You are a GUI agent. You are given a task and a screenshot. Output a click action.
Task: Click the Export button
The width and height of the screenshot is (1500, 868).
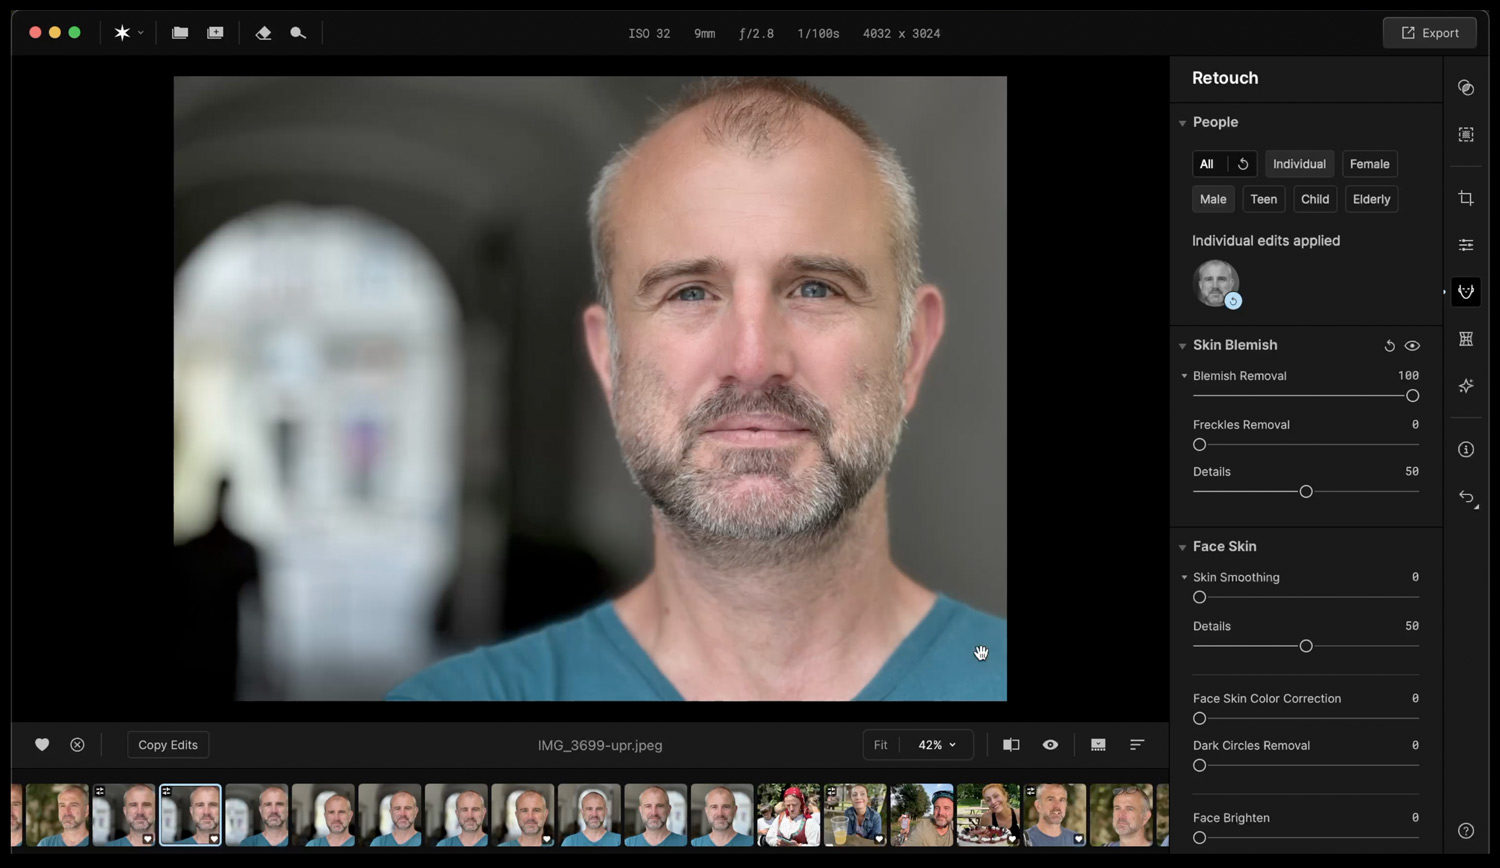coord(1429,33)
